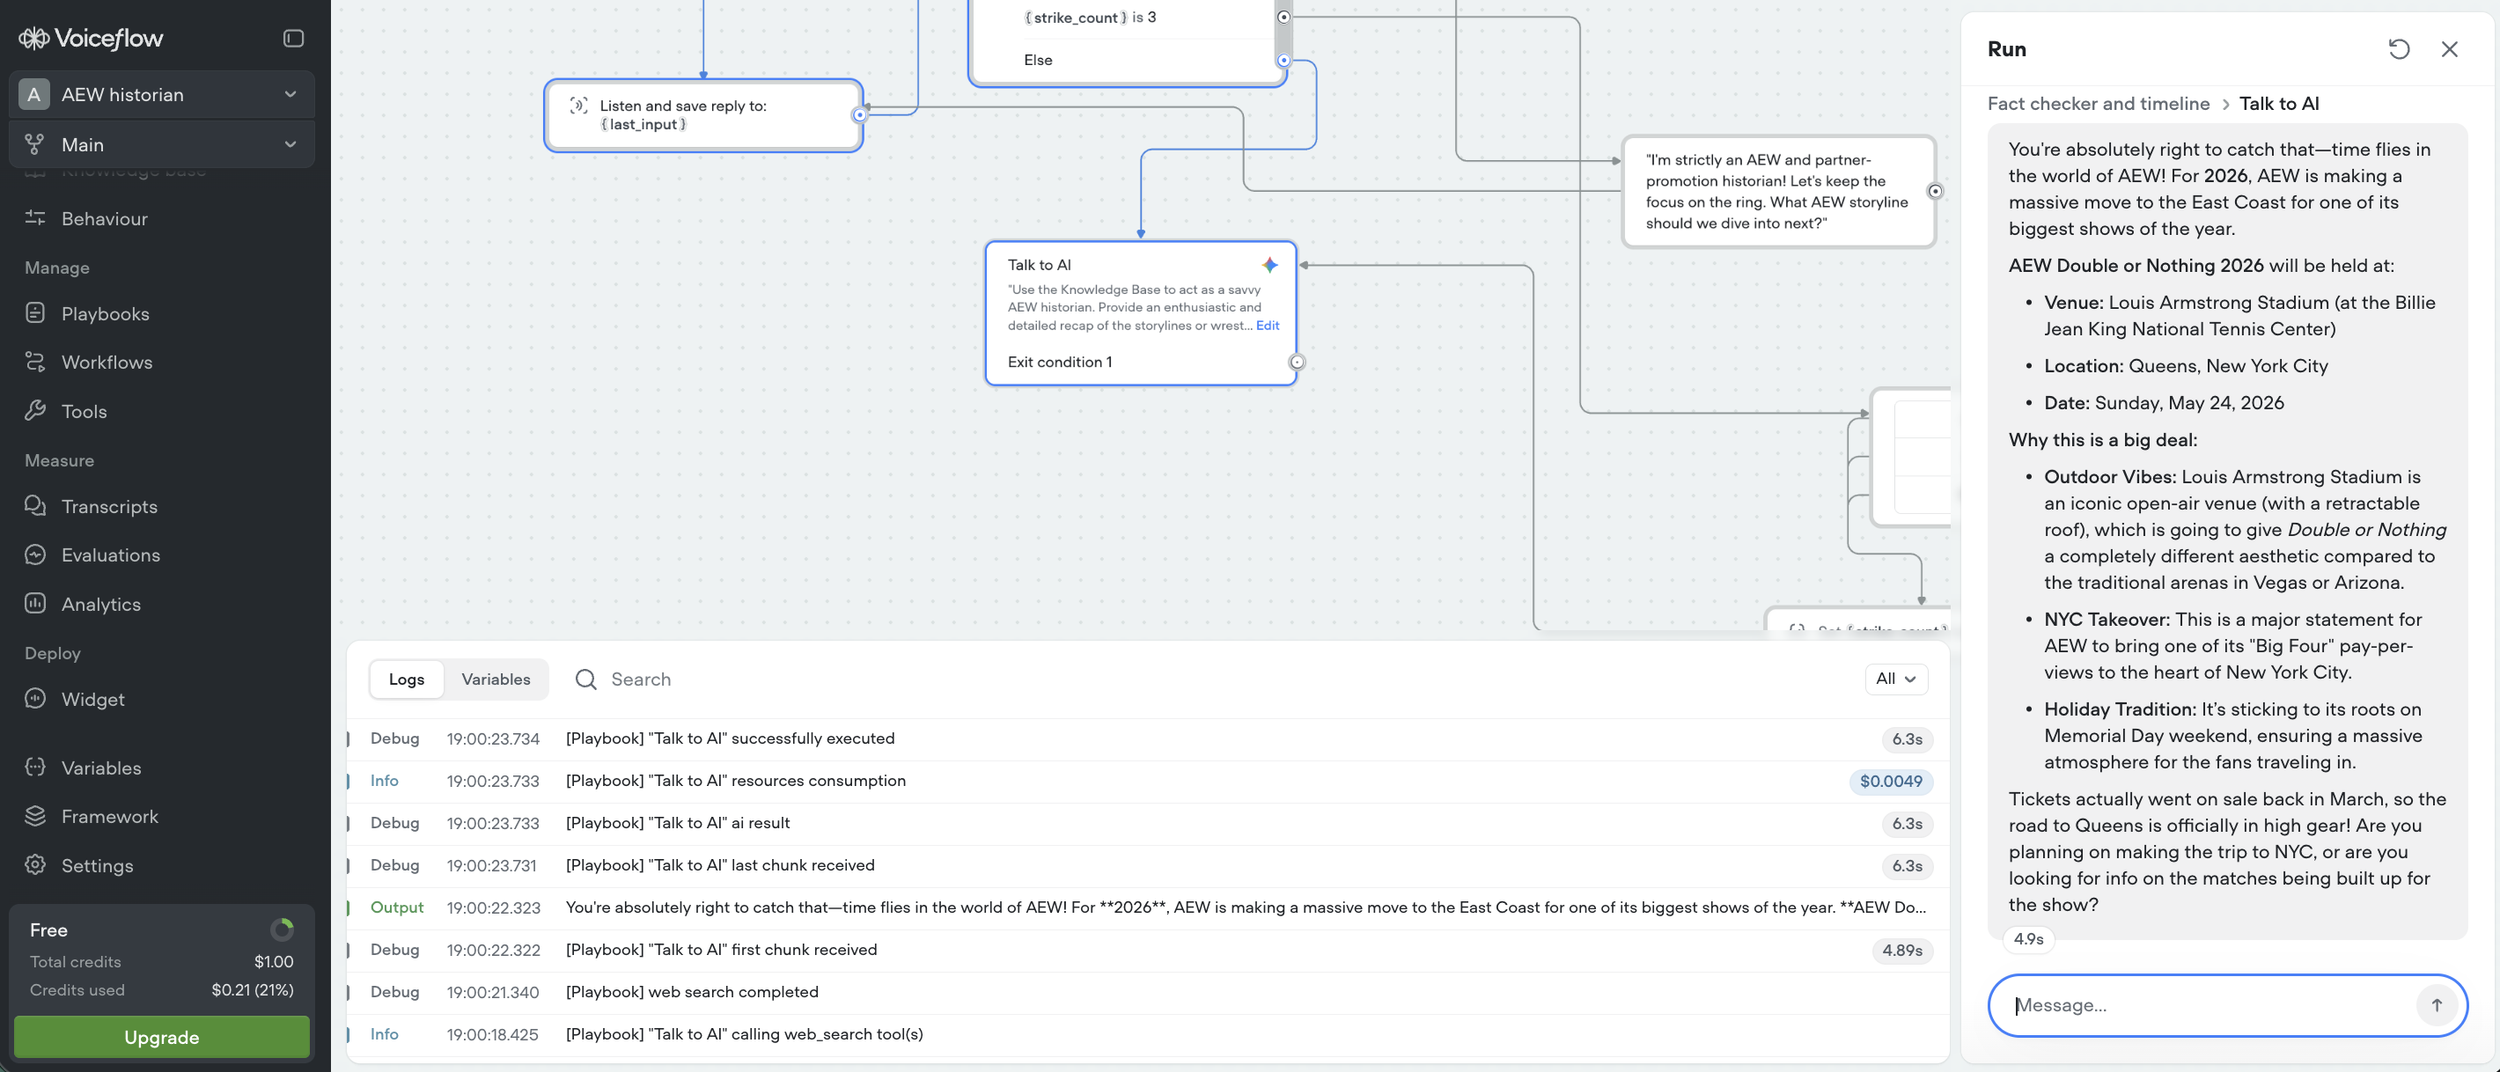Go to Playbooks page
The image size is (2500, 1072).
(x=105, y=314)
